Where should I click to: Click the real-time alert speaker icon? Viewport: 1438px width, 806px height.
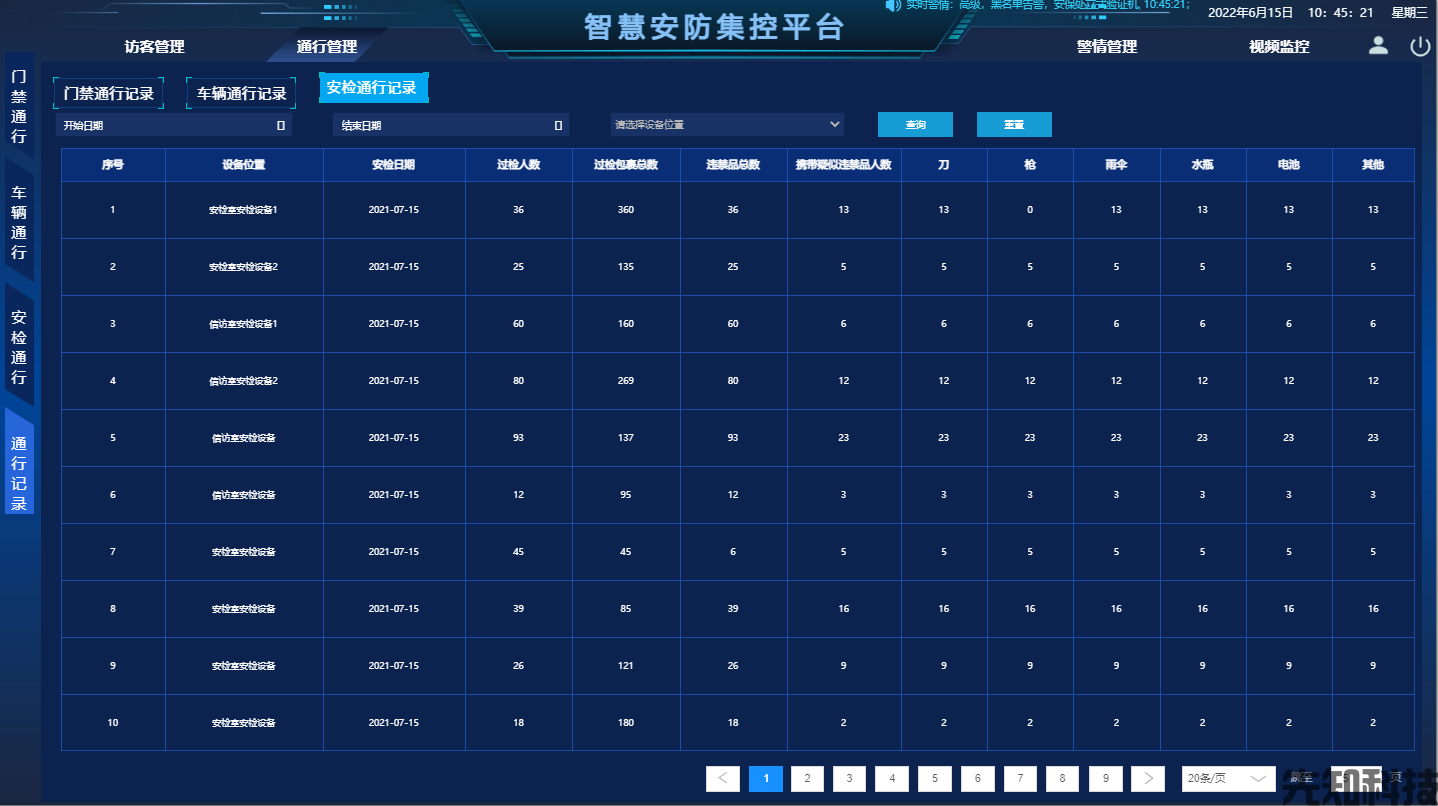point(893,5)
